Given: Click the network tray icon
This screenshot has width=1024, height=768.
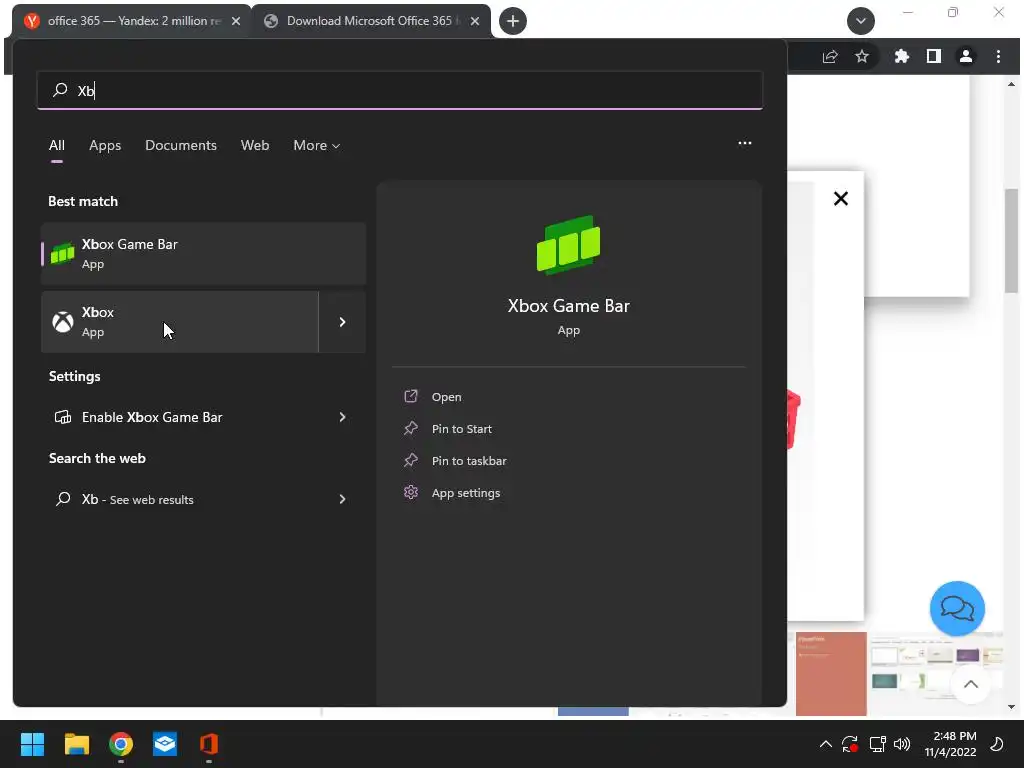Looking at the screenshot, I should tap(877, 744).
